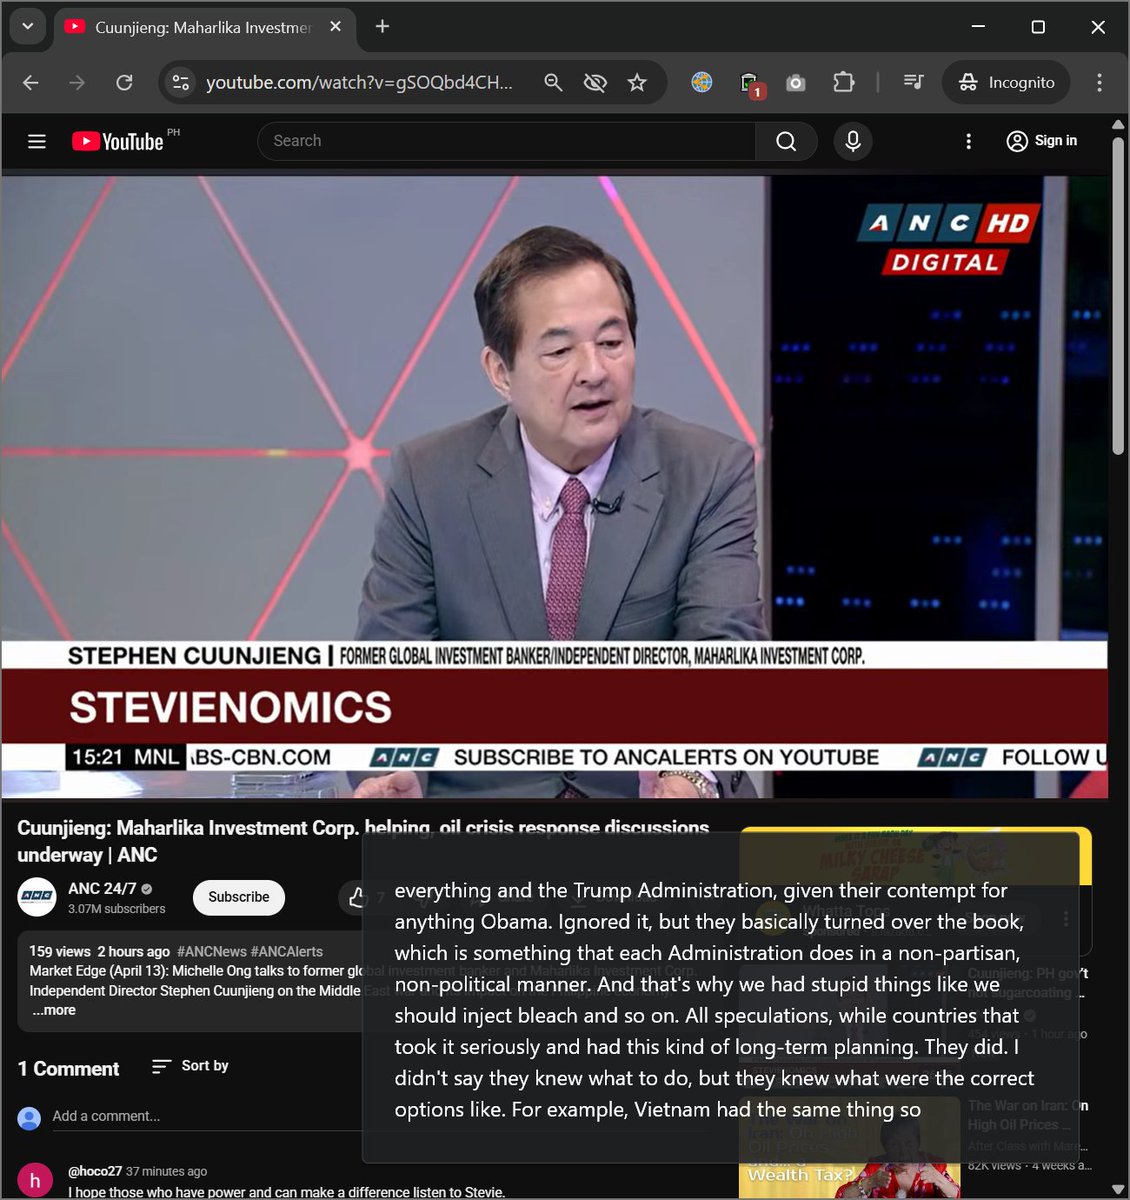Open the ANC 24/7 channel name

click(101, 888)
